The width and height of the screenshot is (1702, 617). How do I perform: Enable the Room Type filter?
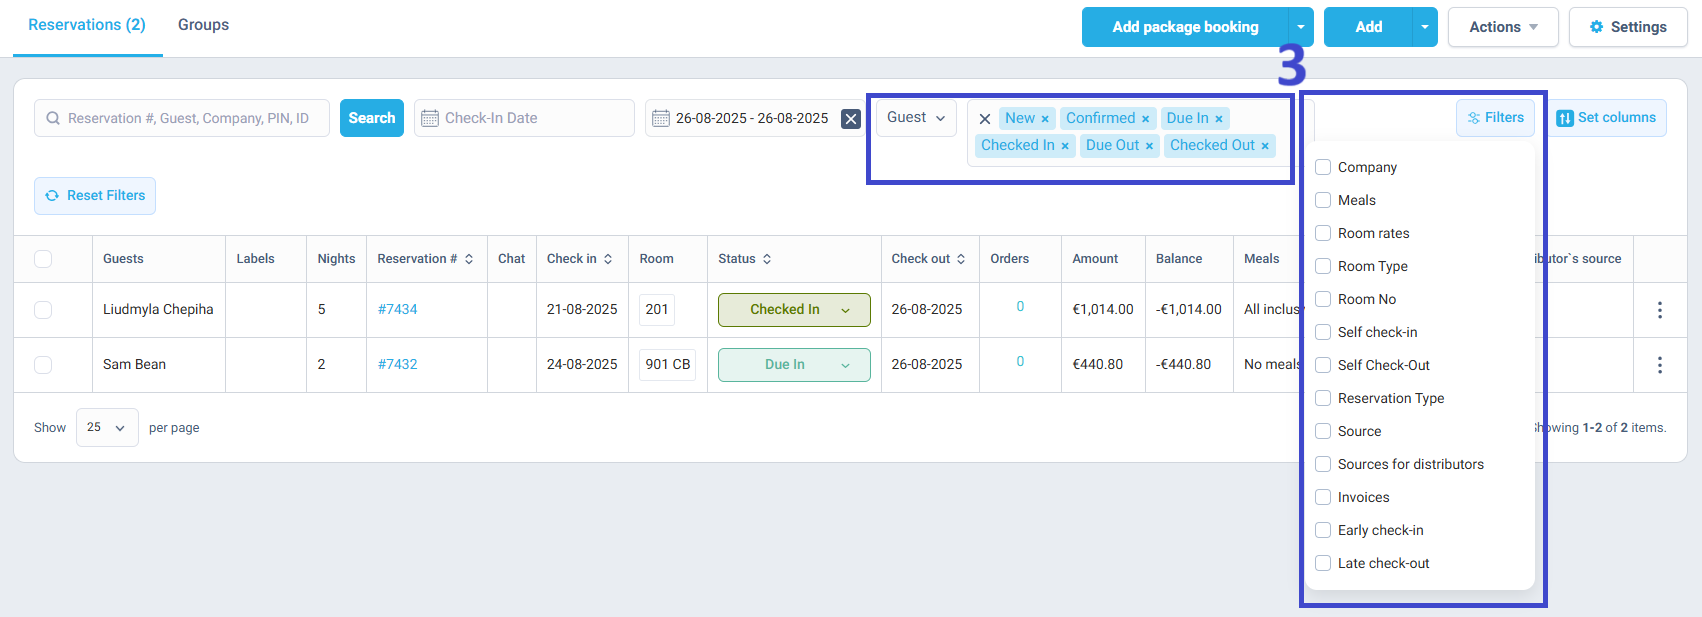1323,266
